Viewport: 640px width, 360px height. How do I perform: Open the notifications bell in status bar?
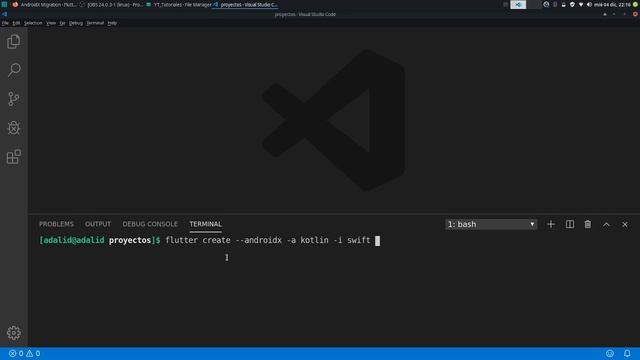[x=627, y=353]
